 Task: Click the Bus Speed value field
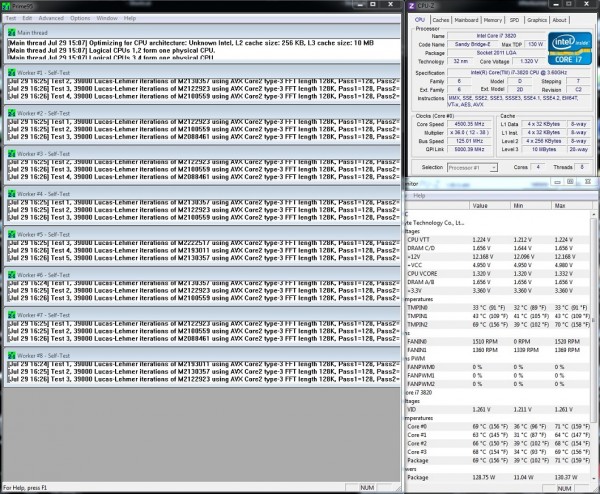click(x=470, y=141)
